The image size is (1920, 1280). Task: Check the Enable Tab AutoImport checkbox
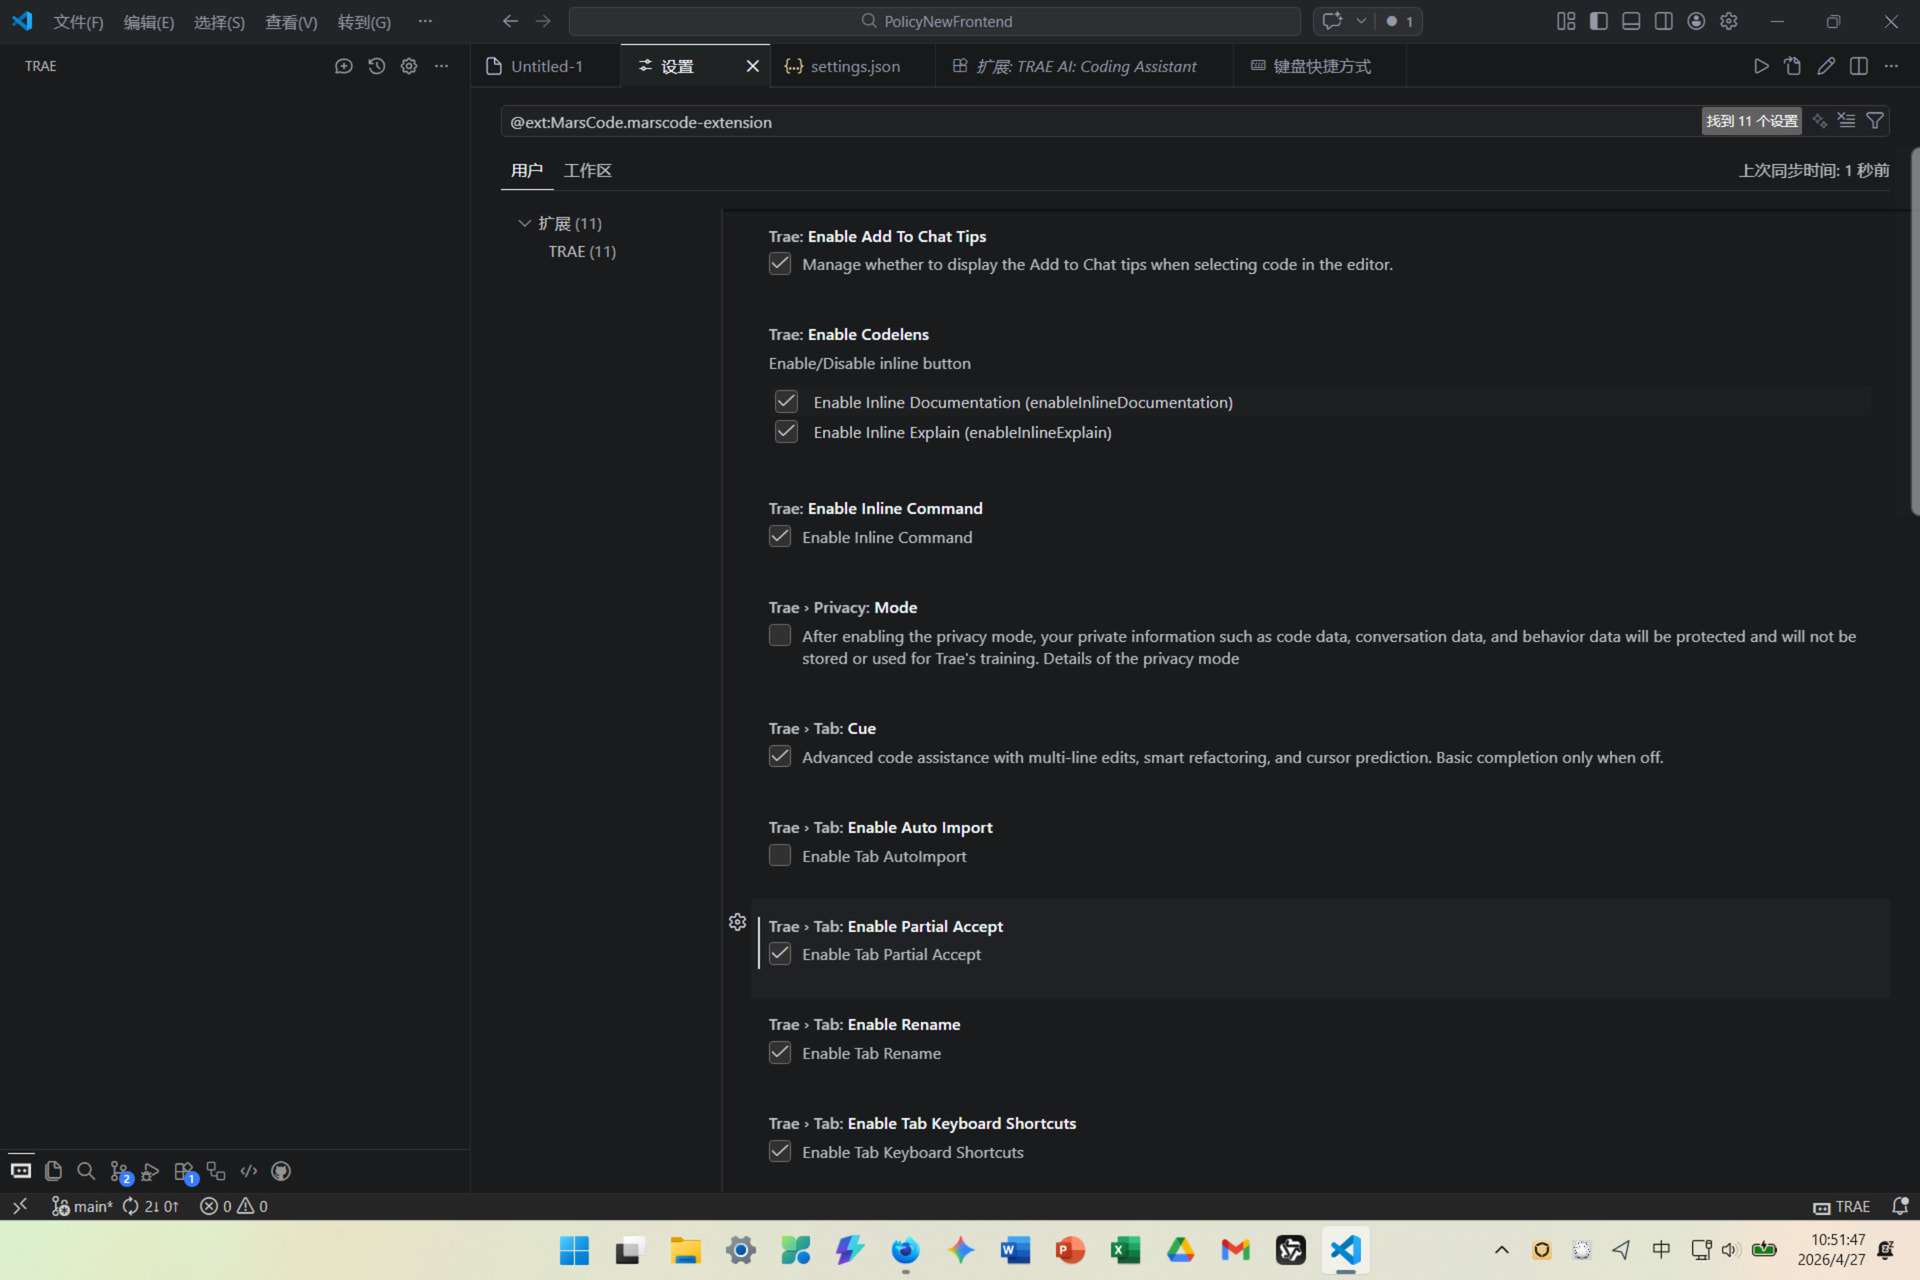coord(780,856)
